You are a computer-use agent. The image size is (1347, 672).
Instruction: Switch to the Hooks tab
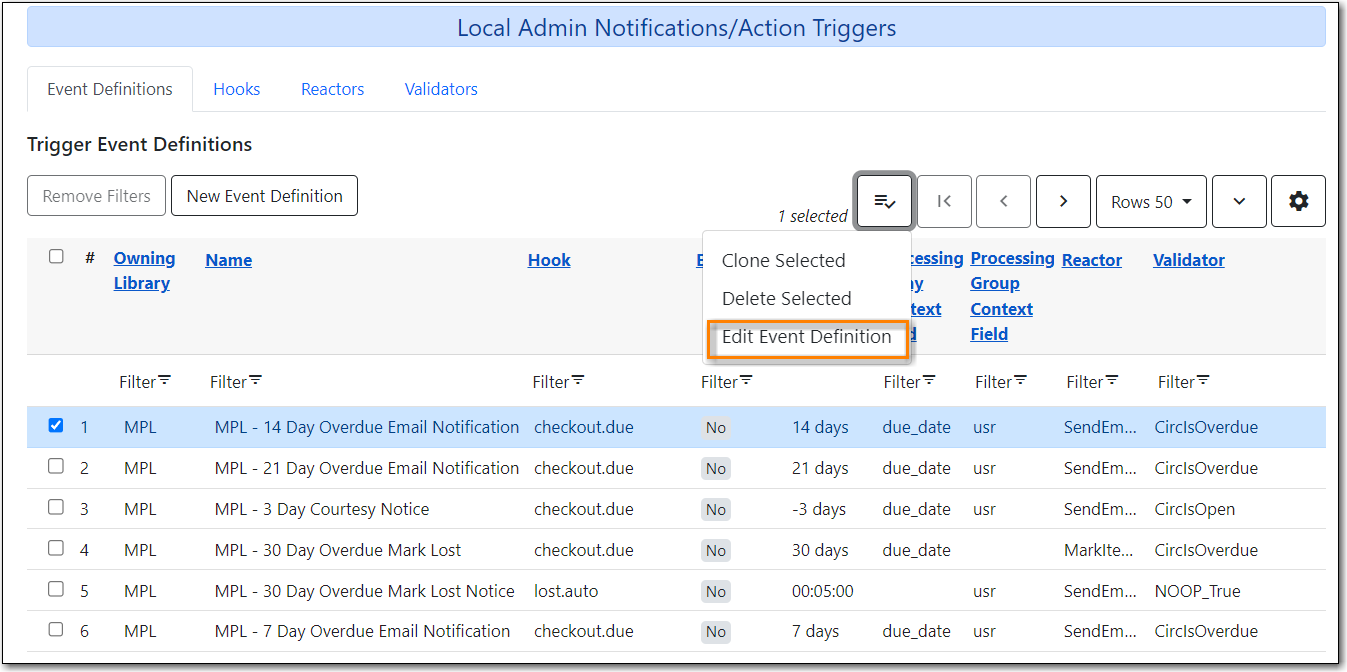pyautogui.click(x=236, y=89)
